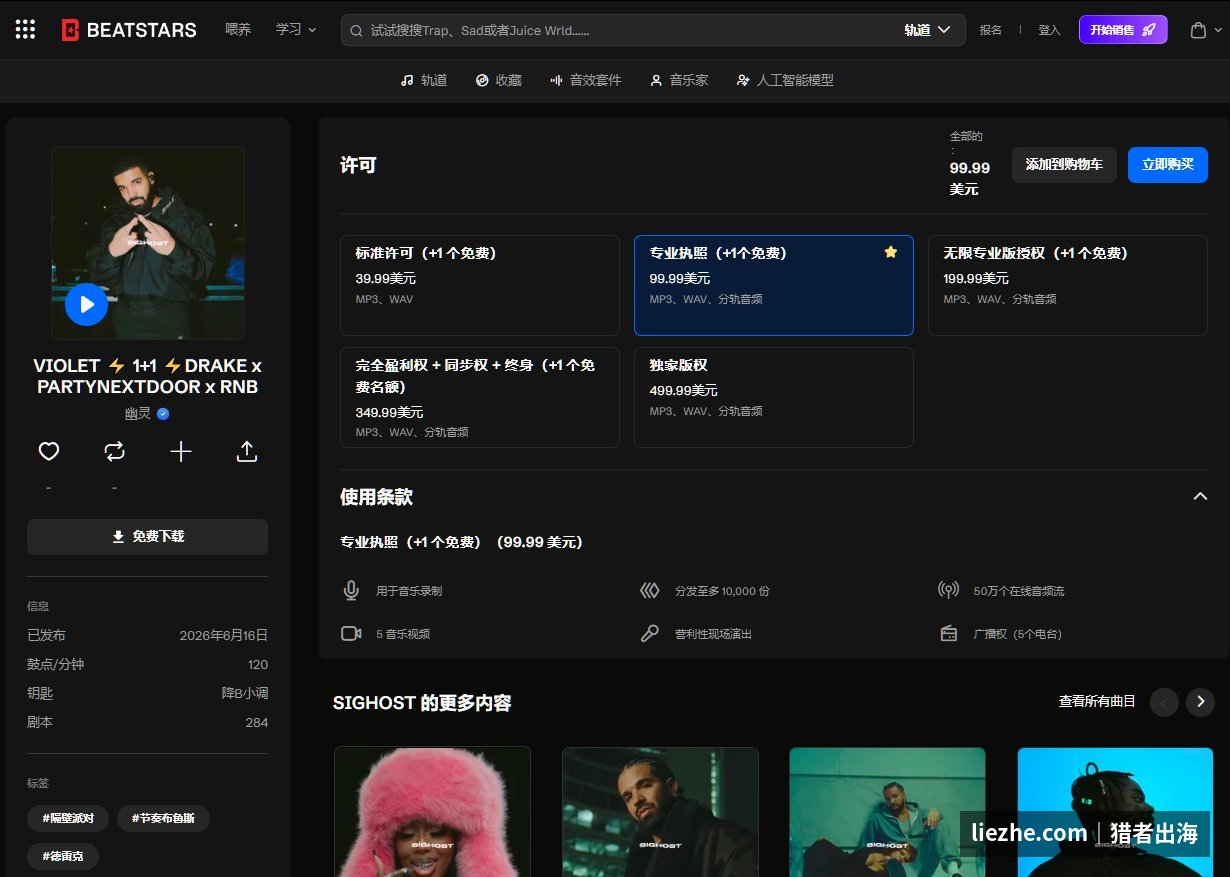The width and height of the screenshot is (1230, 877).
Task: Click the 99.99 美元 total price
Action: pyautogui.click(x=969, y=178)
